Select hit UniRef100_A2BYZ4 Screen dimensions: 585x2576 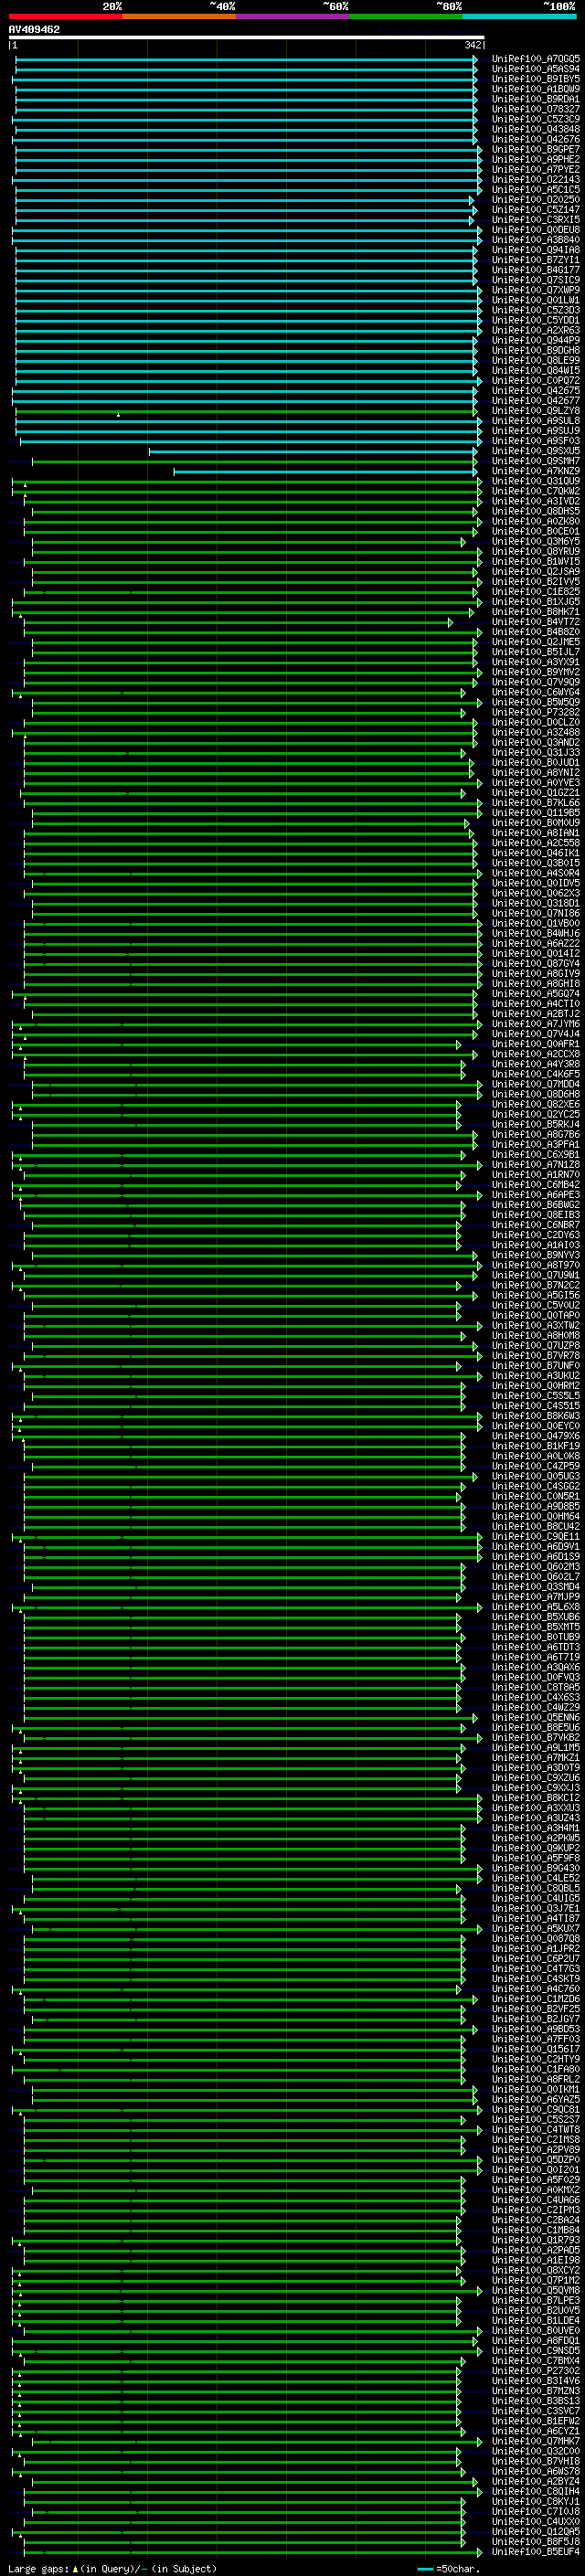535,2481
